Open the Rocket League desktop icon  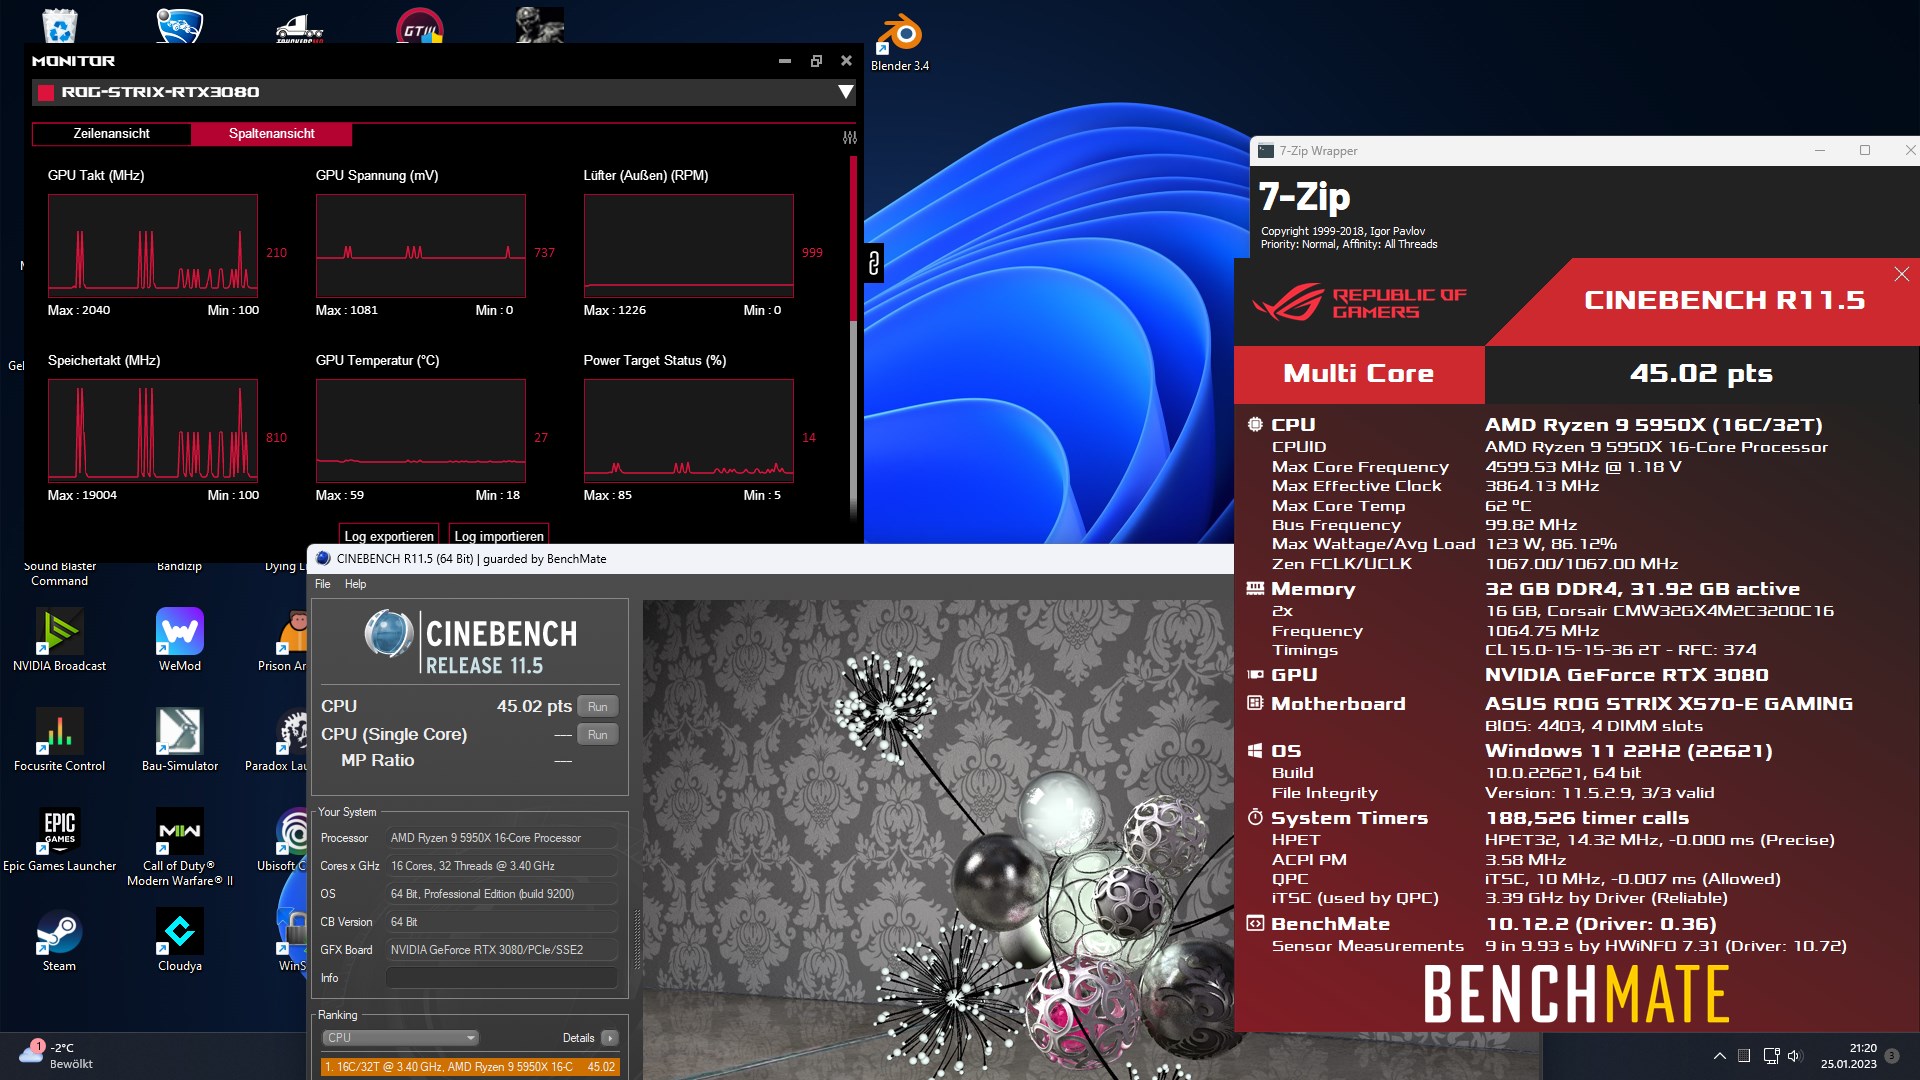180,24
